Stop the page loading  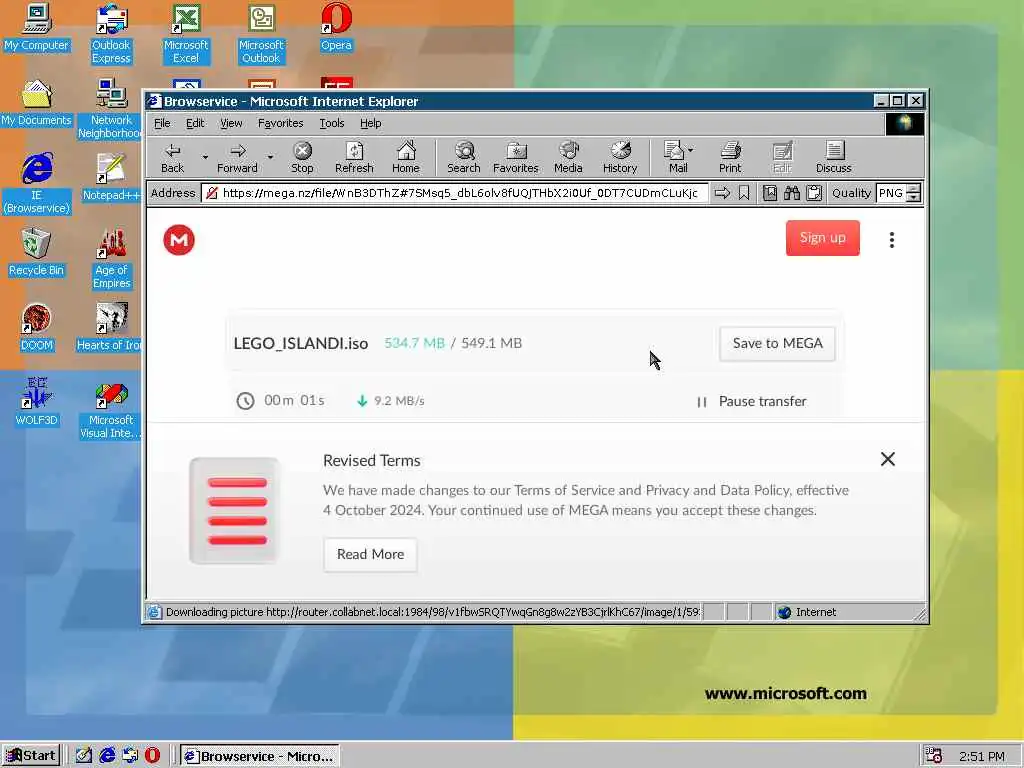[302, 157]
